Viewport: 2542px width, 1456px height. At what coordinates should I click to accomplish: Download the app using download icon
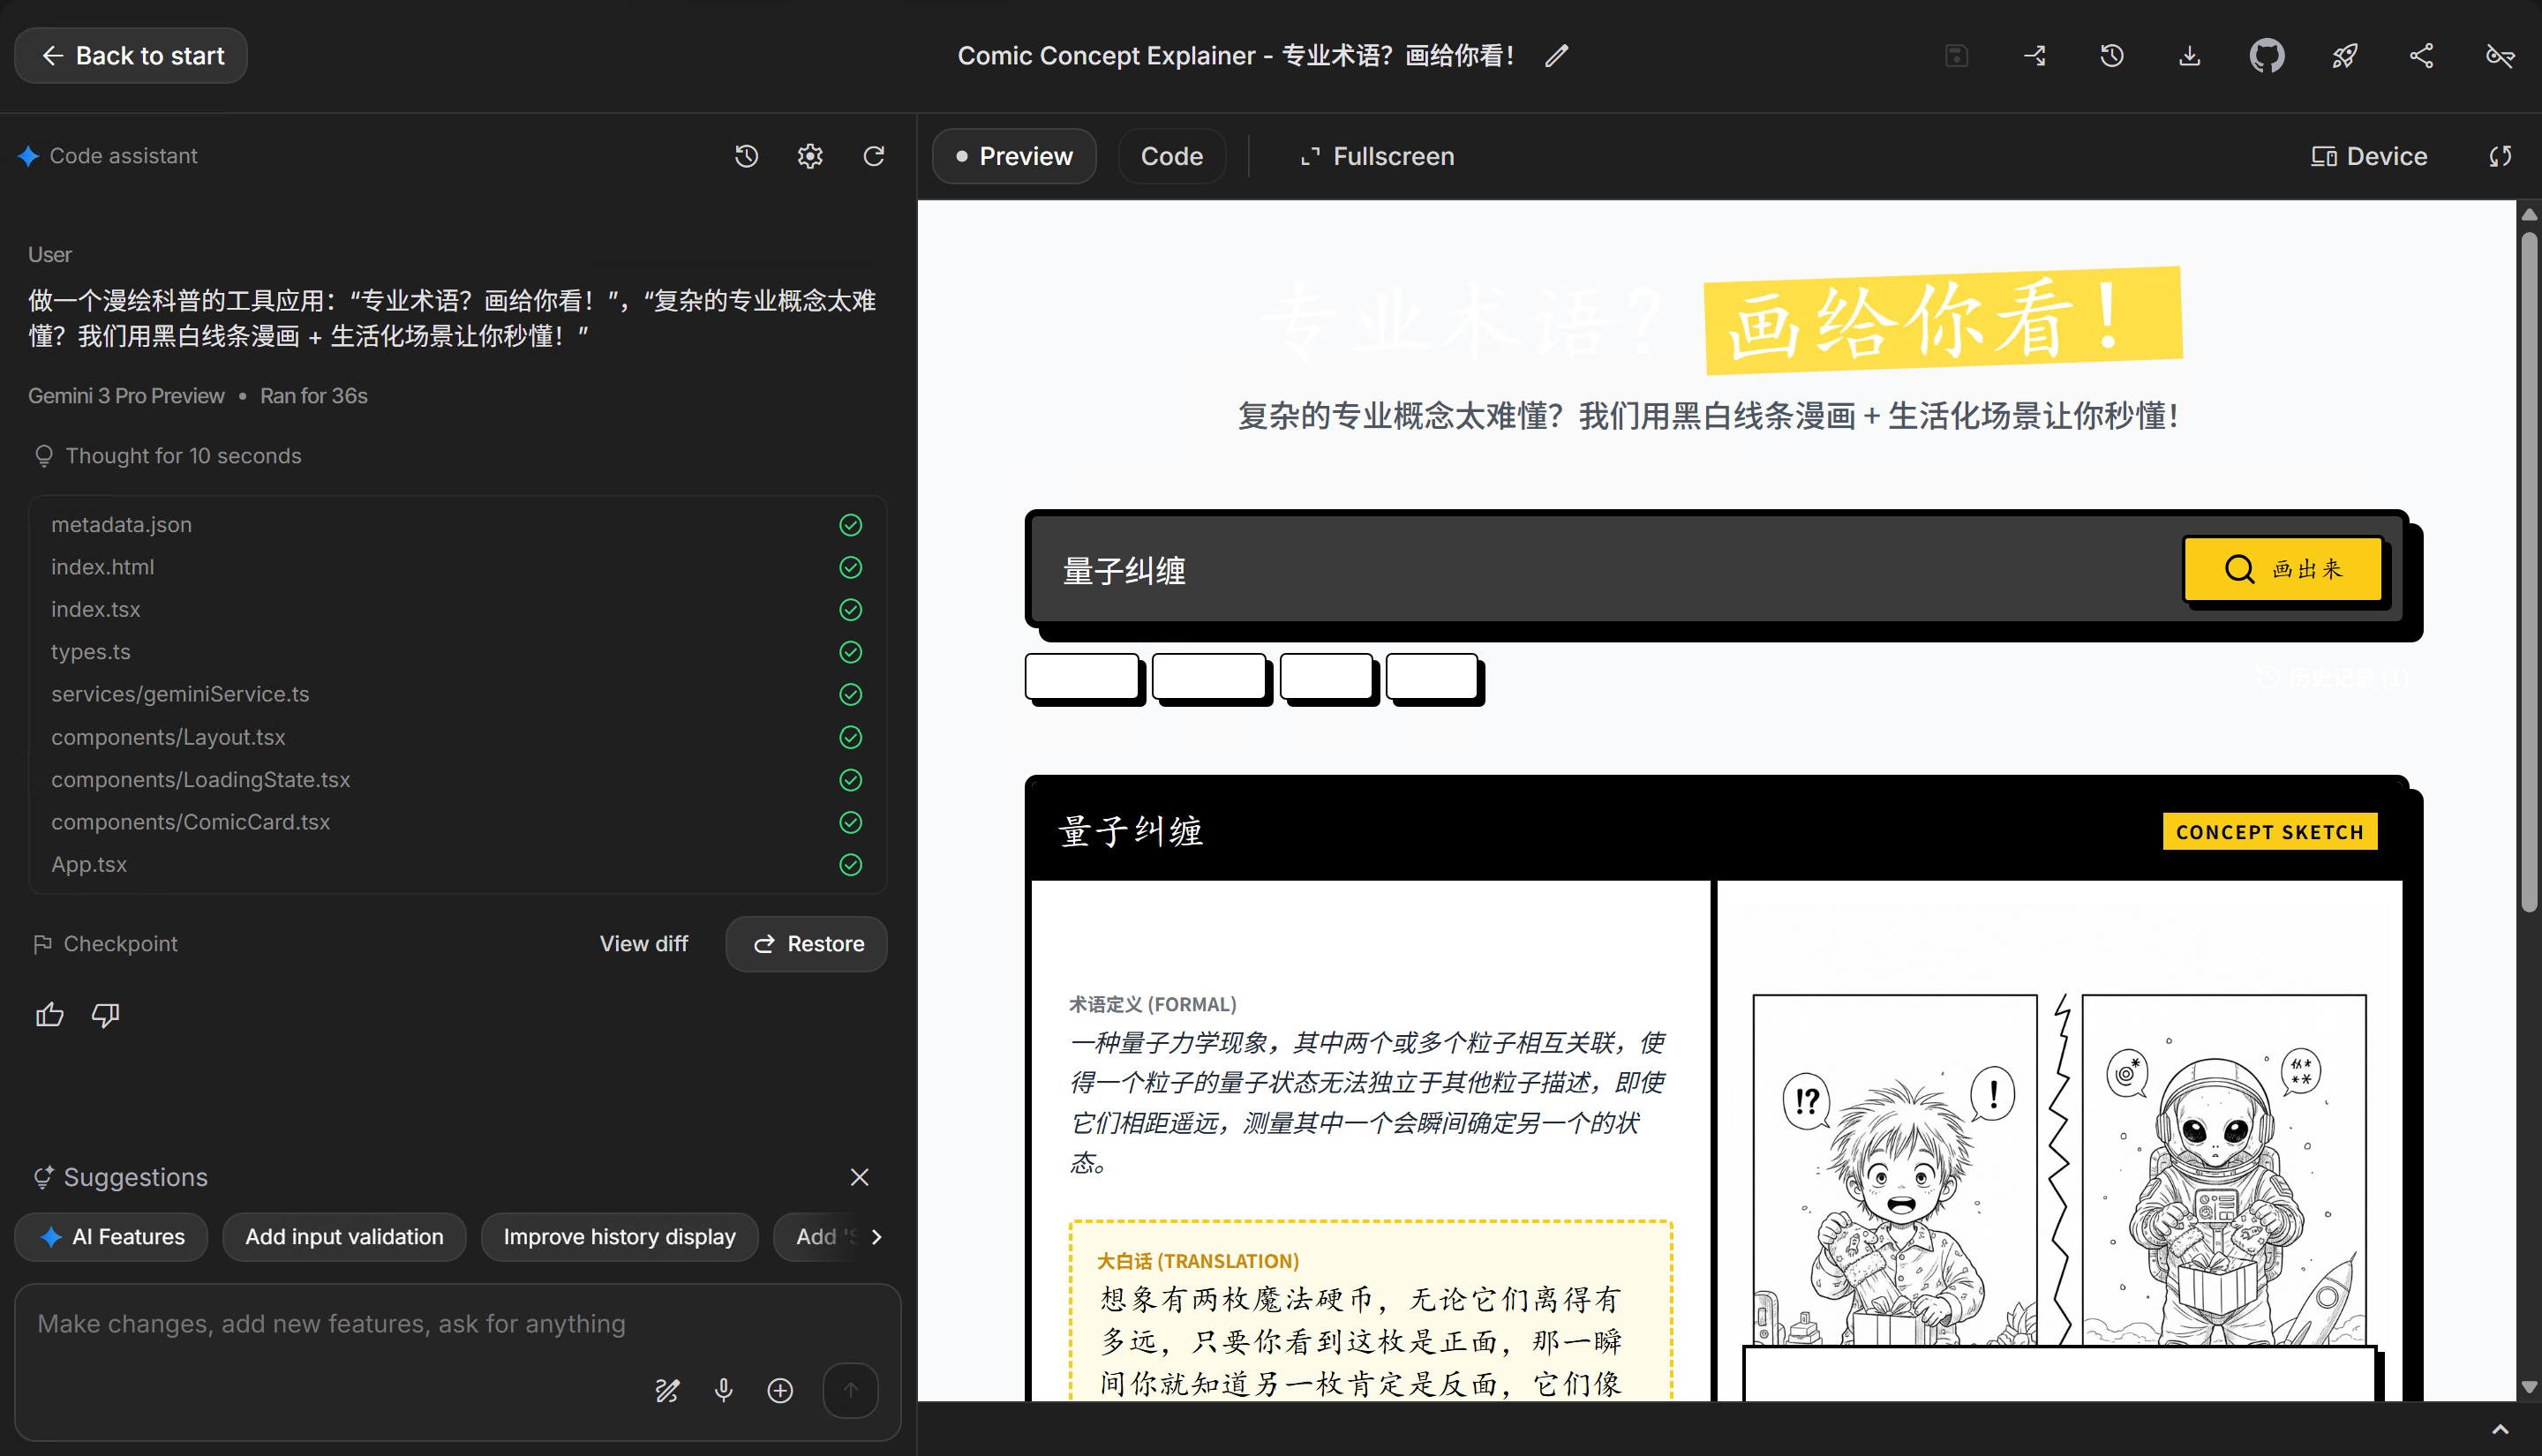point(2189,56)
